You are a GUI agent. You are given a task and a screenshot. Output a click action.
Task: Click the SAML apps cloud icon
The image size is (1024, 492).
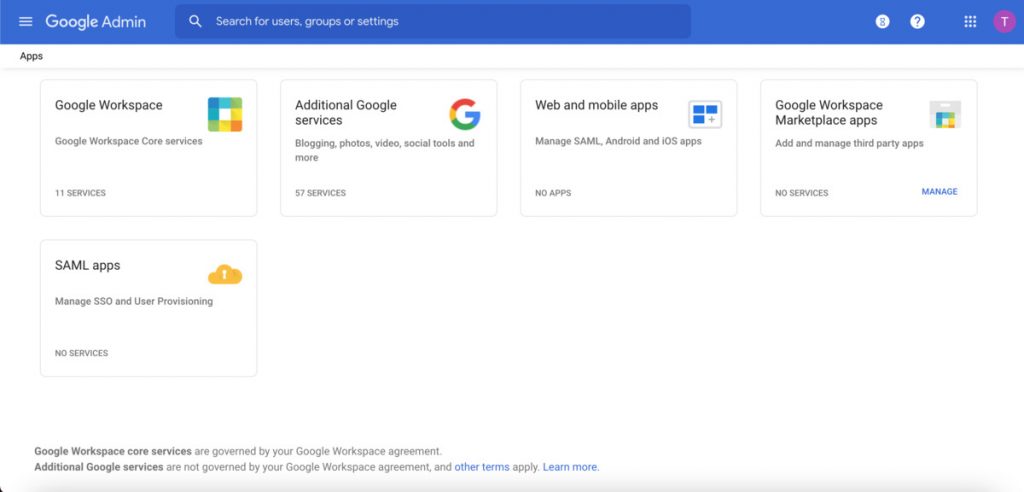tap(225, 274)
